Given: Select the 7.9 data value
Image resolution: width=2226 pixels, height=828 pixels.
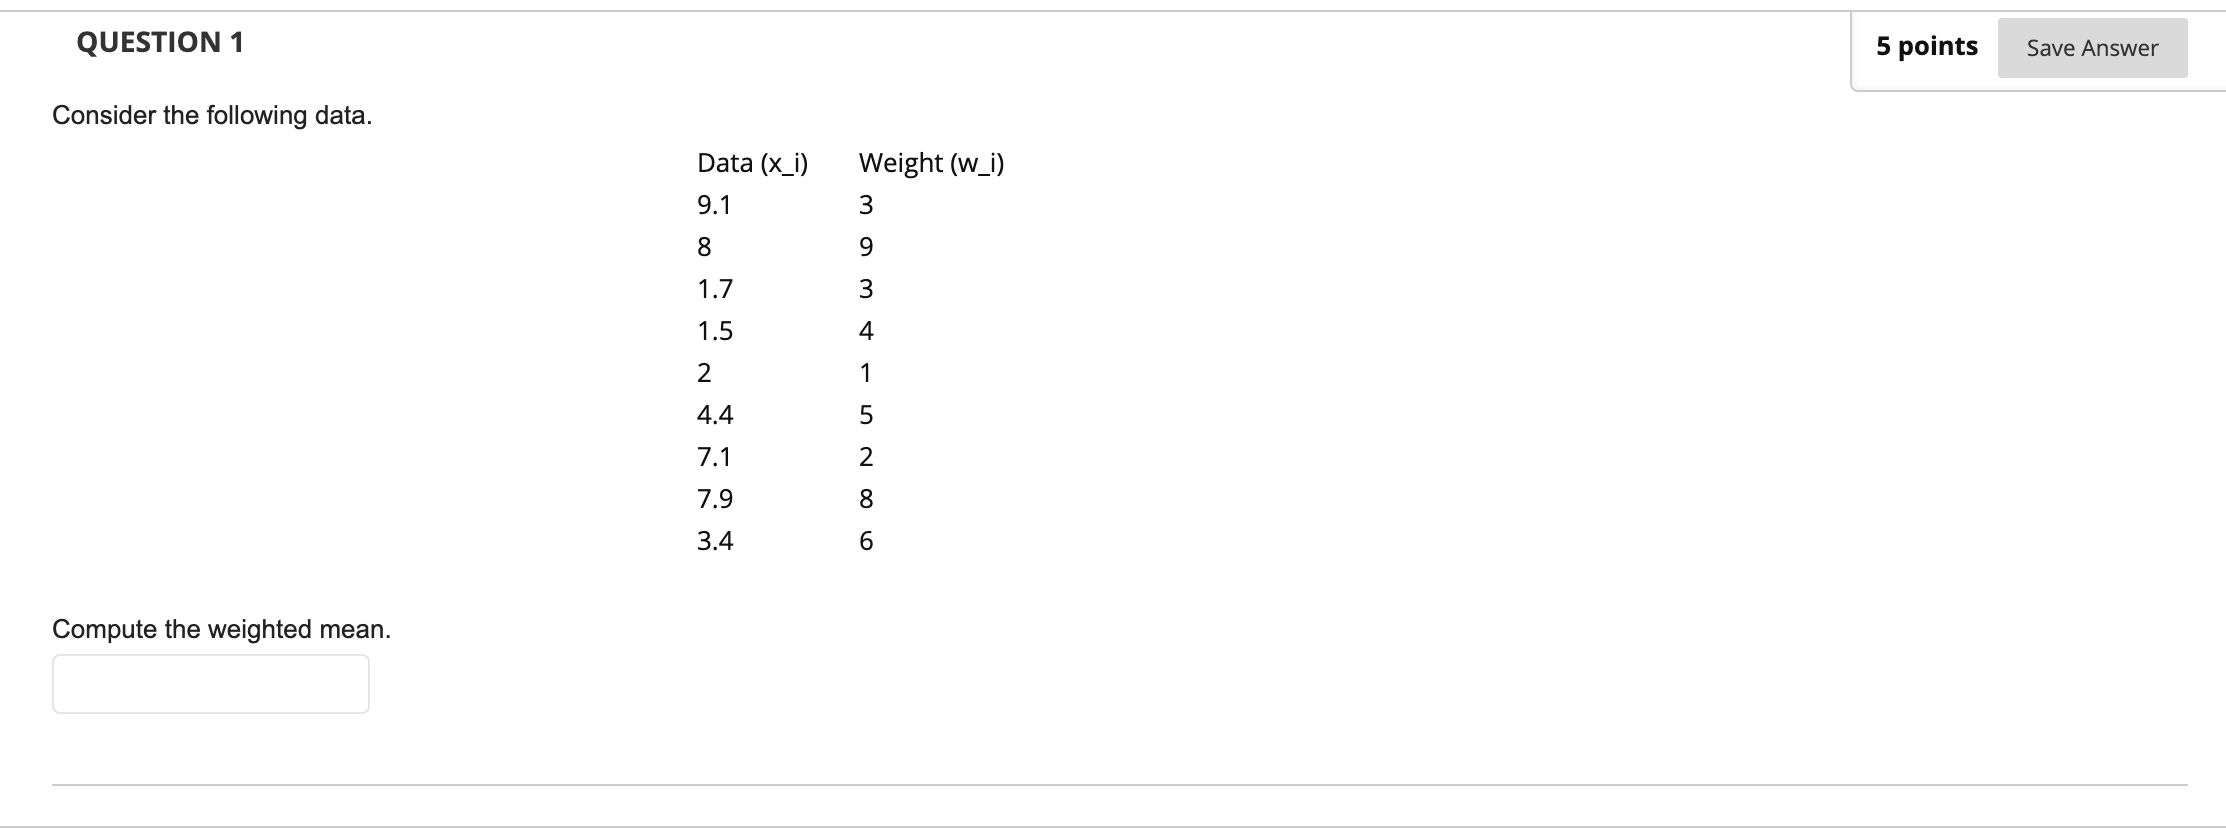Looking at the screenshot, I should pos(715,499).
